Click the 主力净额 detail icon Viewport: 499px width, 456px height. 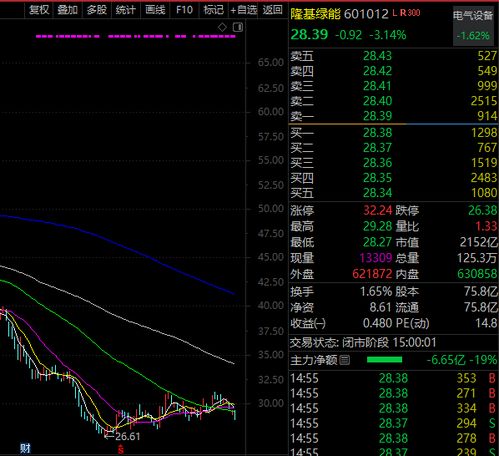pyautogui.click(x=345, y=360)
